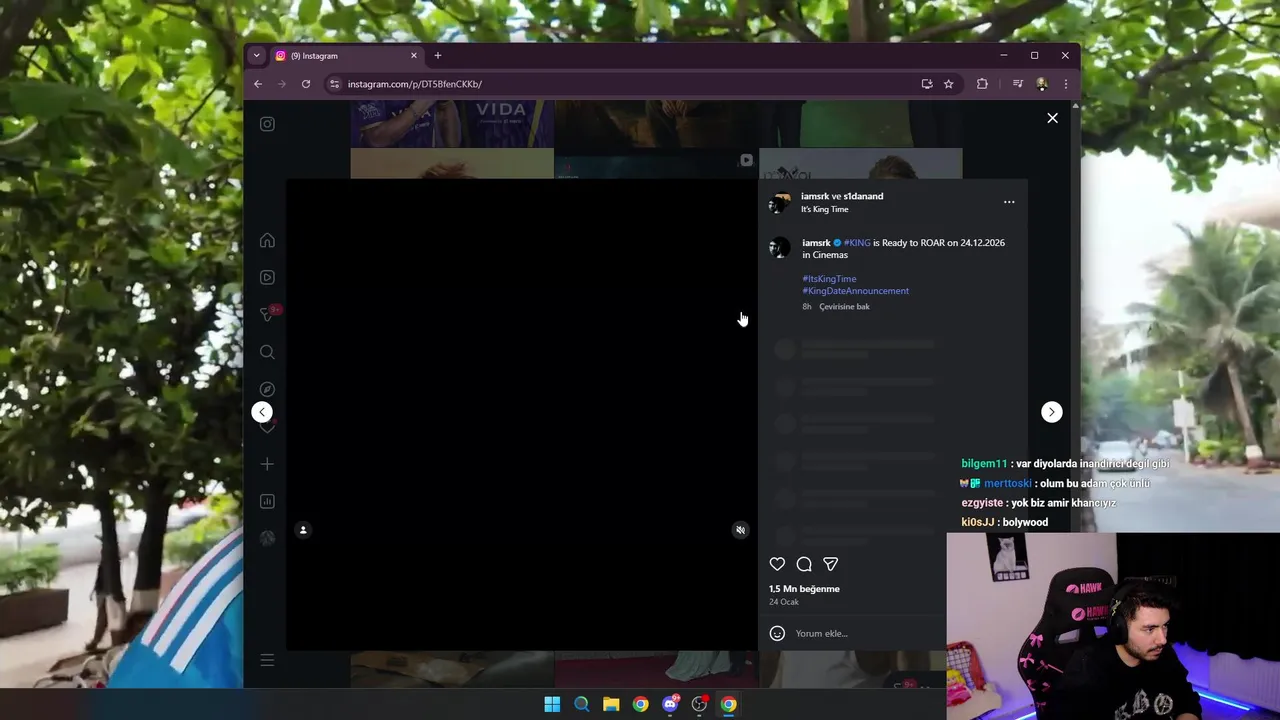This screenshot has height=720, width=1280.
Task: Open the #KingDateAnnouncement hashtag
Action: tap(855, 291)
